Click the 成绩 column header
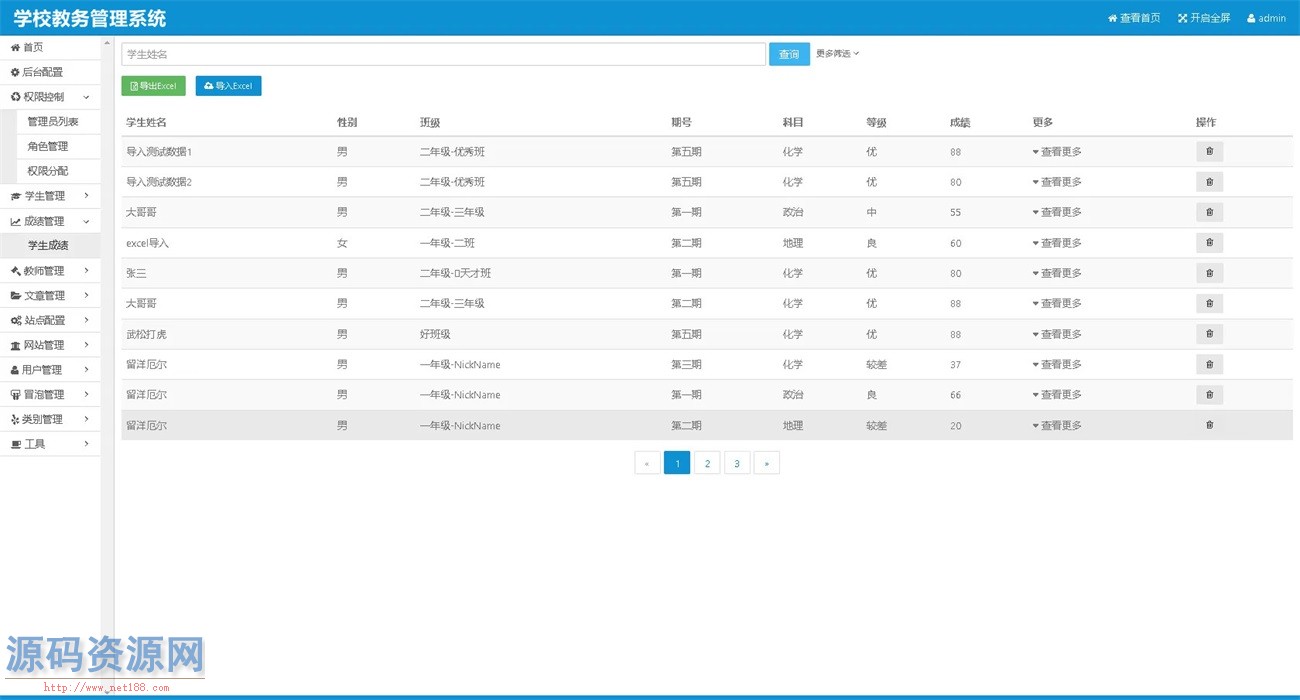 coord(960,122)
